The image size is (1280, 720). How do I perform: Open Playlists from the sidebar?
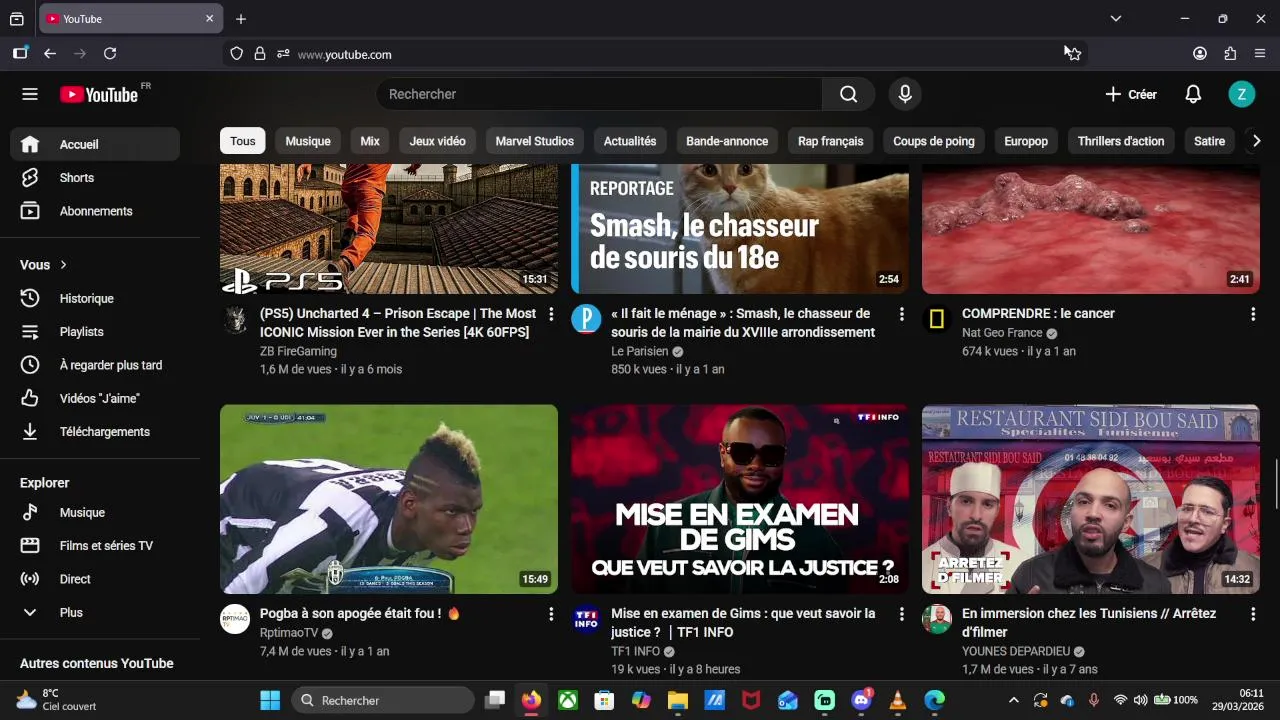(x=95, y=332)
